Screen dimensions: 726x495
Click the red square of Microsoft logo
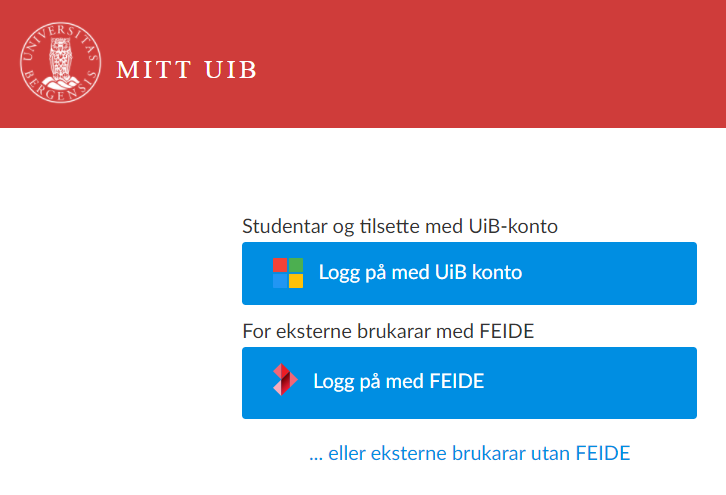pos(280,264)
